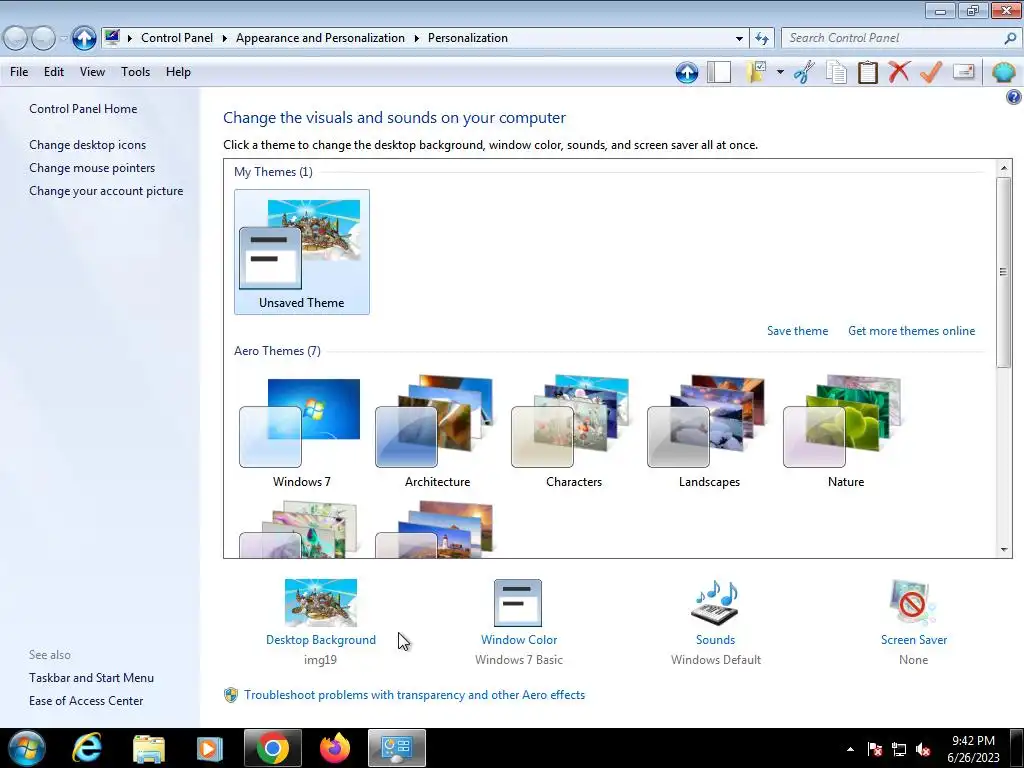Viewport: 1024px width, 768px height.
Task: Open Change desktop icons
Action: pyautogui.click(x=88, y=145)
